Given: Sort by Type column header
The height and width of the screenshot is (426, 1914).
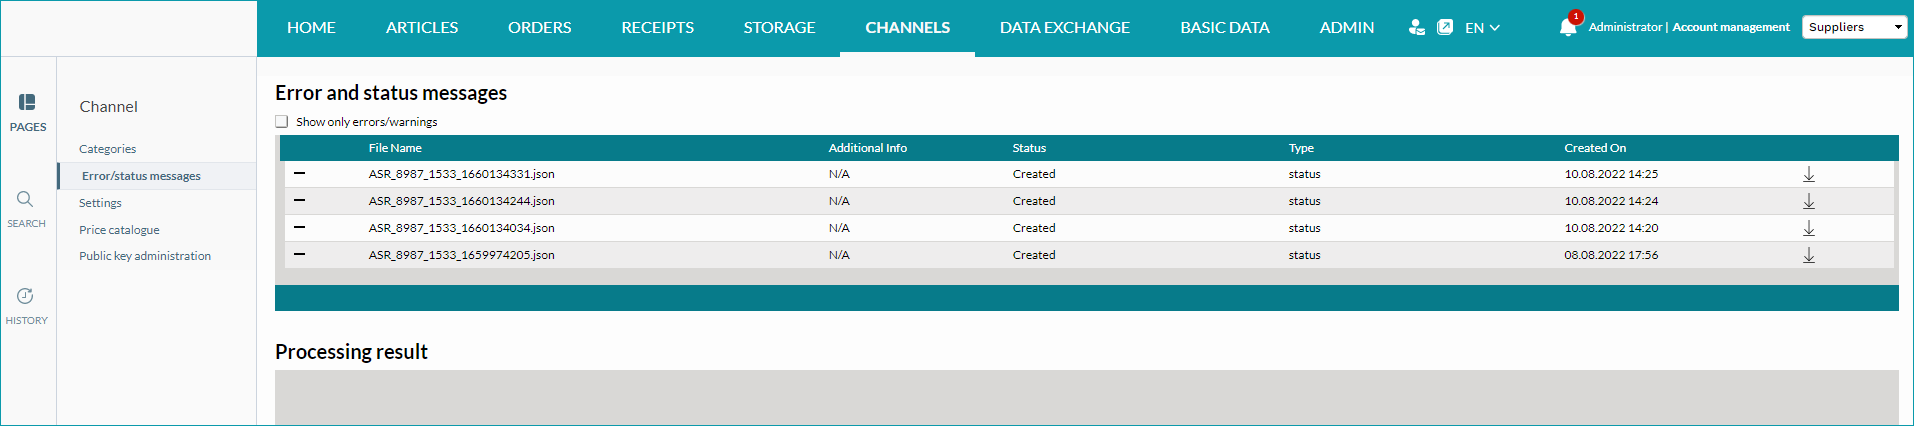Looking at the screenshot, I should 1301,148.
